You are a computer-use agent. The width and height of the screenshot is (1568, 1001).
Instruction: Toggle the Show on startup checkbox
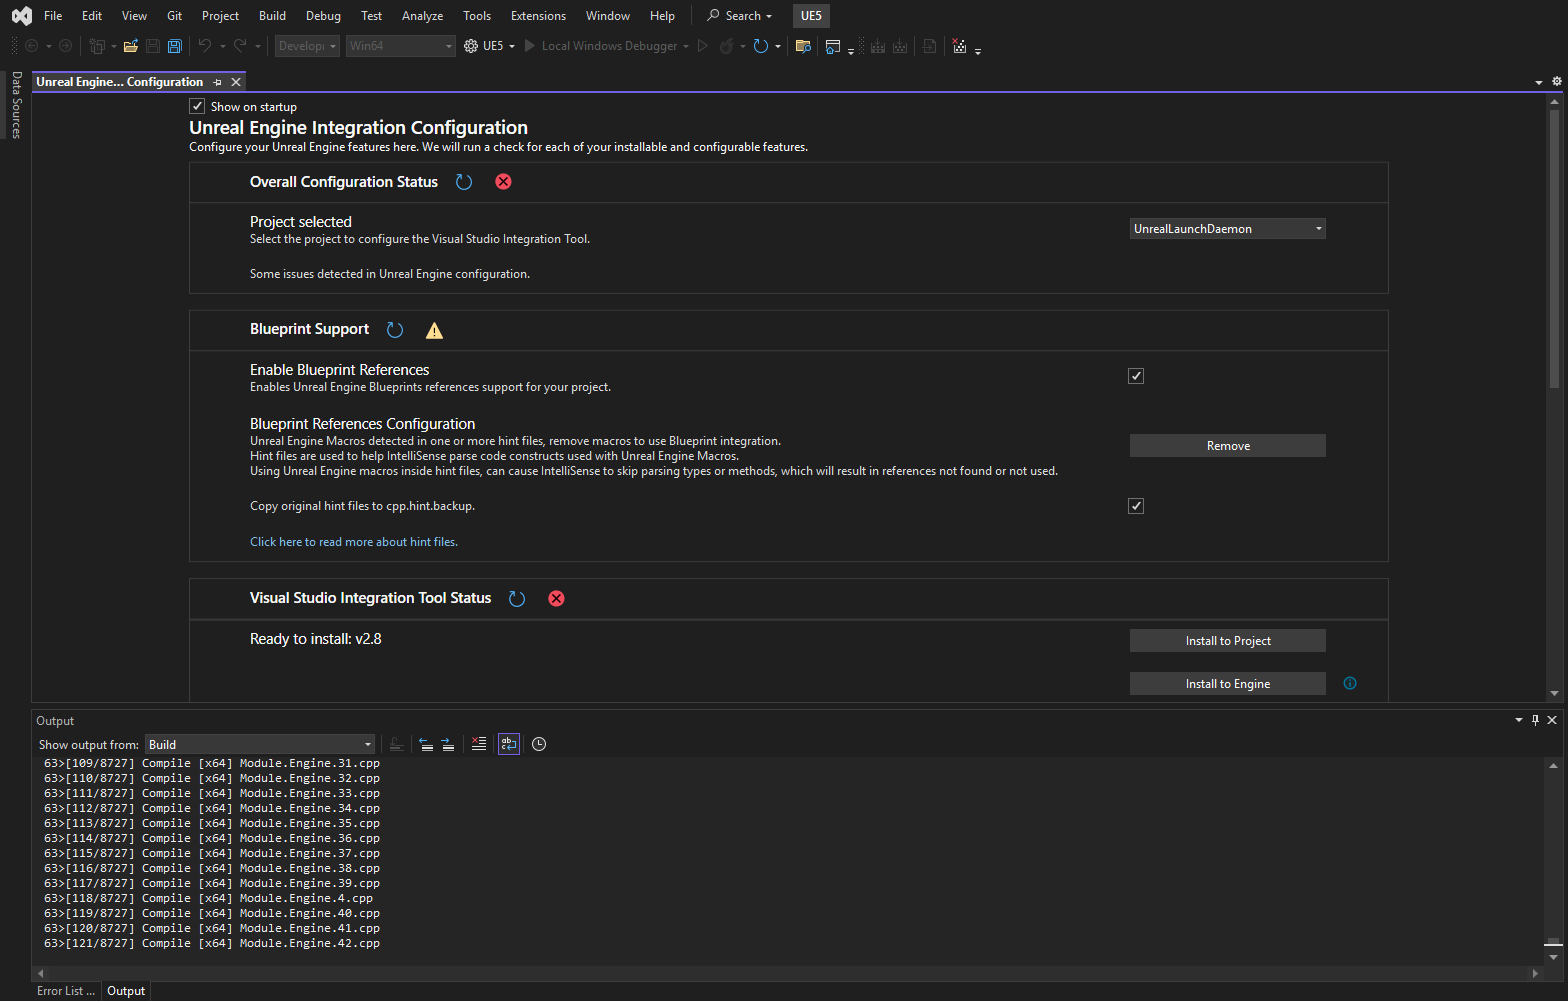point(197,106)
